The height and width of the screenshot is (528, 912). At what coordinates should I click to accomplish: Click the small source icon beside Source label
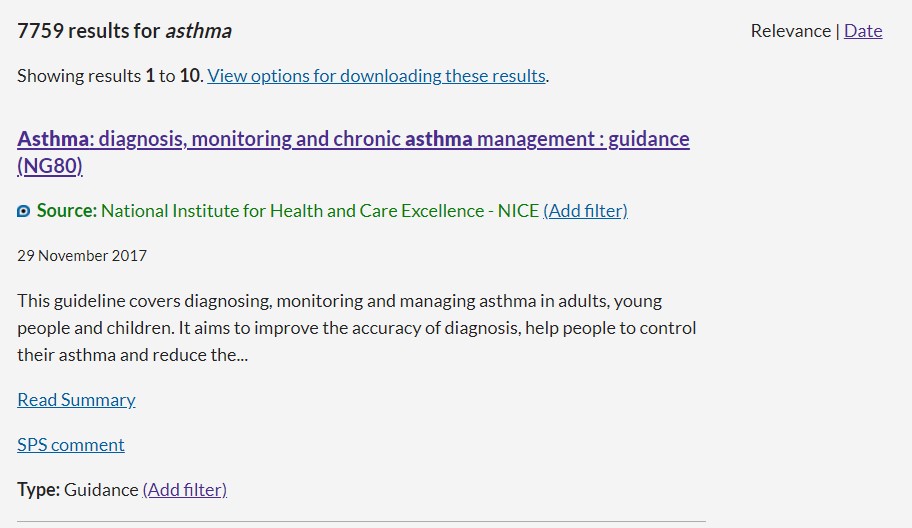pos(24,211)
